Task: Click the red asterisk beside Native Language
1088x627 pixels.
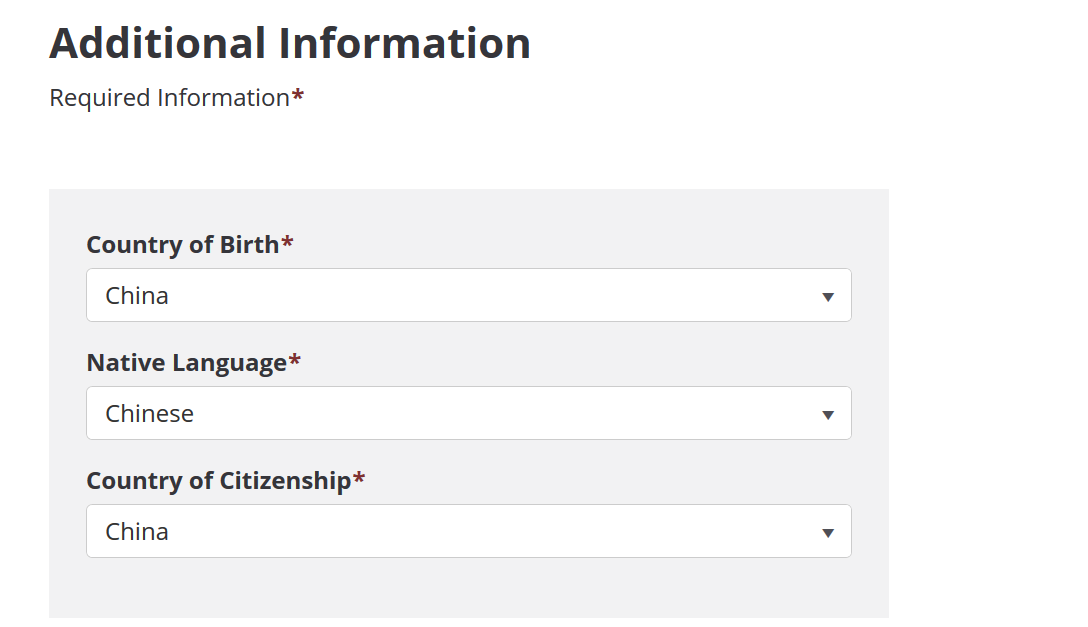Action: pos(294,359)
